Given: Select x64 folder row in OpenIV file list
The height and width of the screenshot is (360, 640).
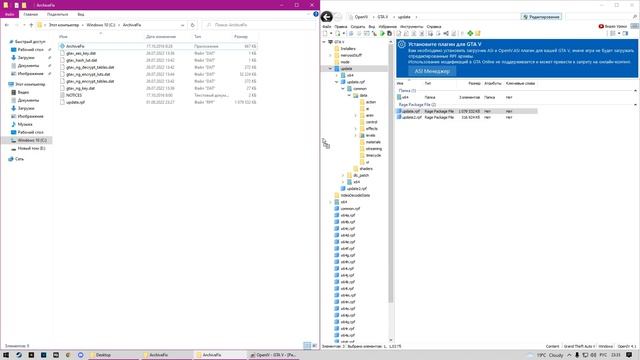Looking at the screenshot, I should (x=467, y=98).
